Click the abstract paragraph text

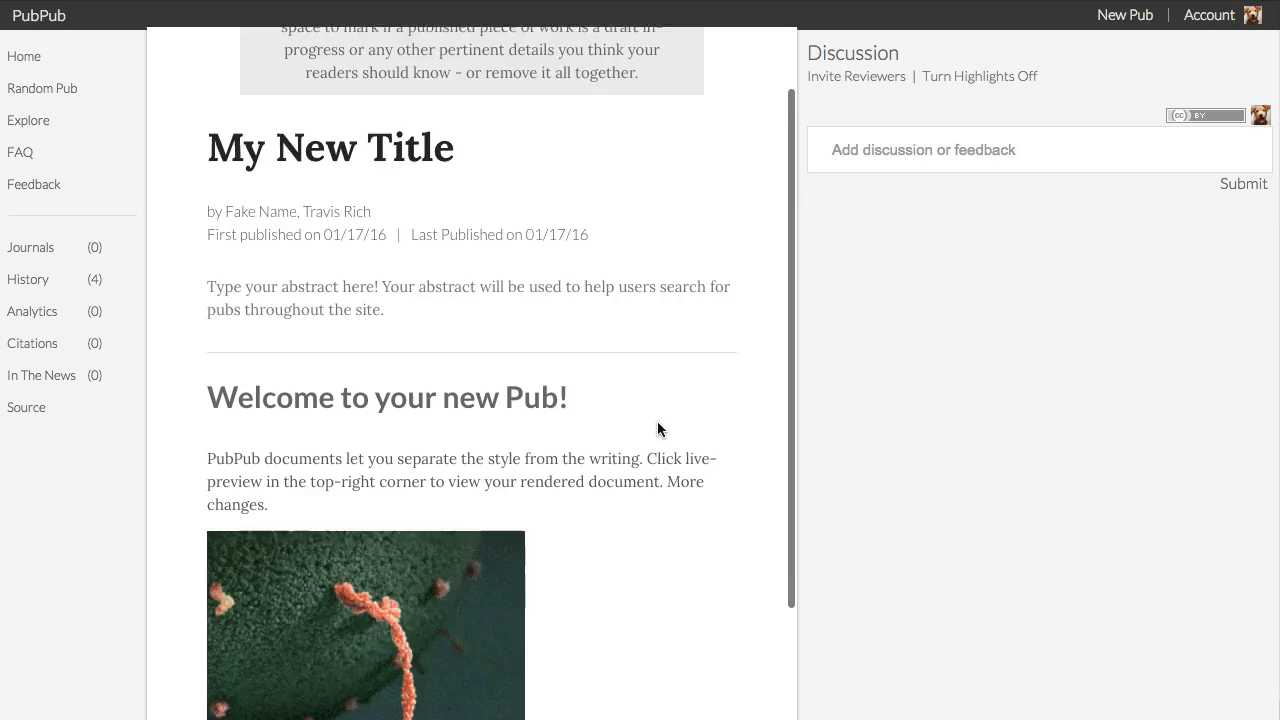point(469,298)
